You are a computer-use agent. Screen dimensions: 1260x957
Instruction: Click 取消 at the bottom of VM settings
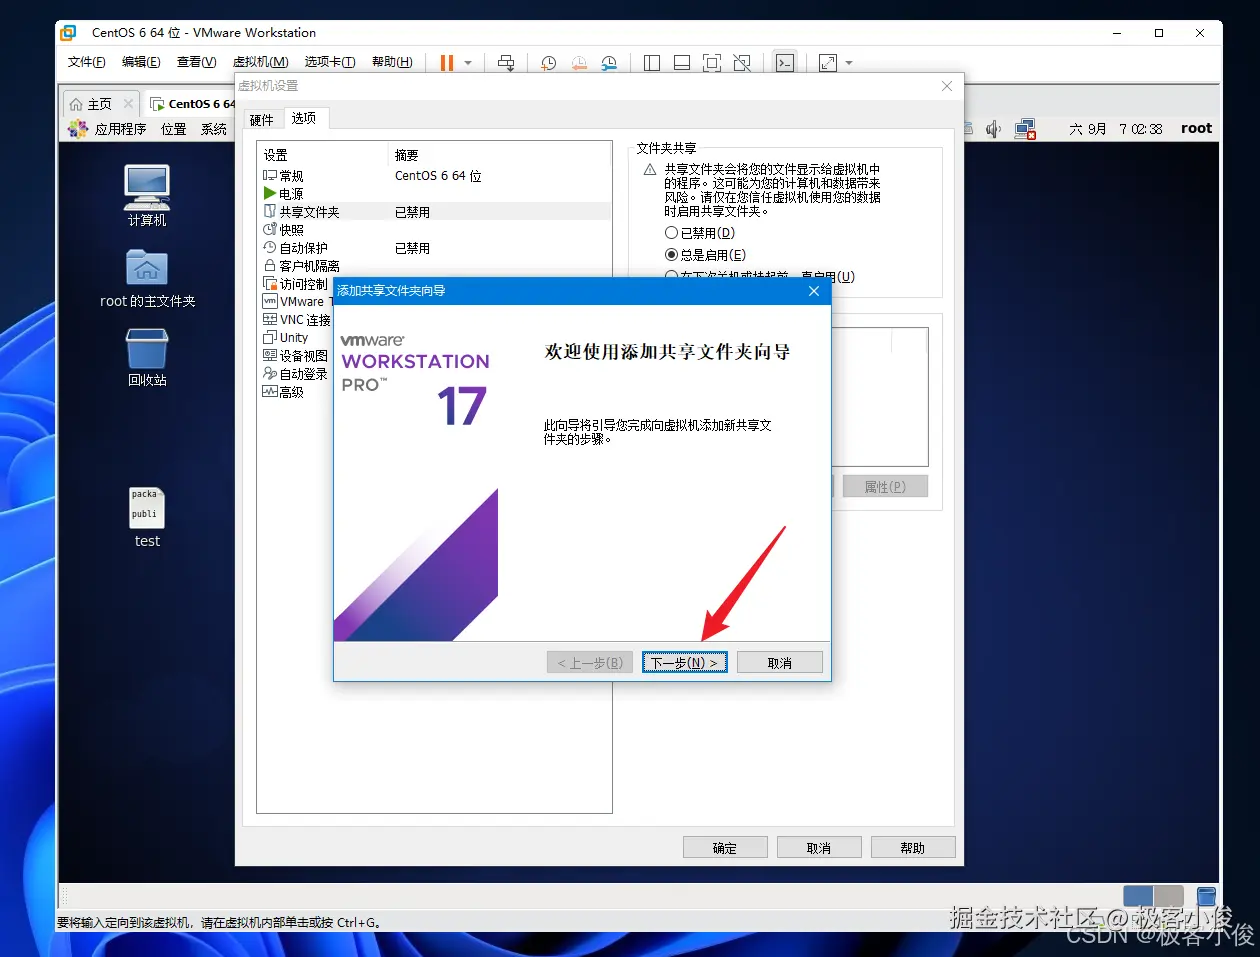[819, 848]
